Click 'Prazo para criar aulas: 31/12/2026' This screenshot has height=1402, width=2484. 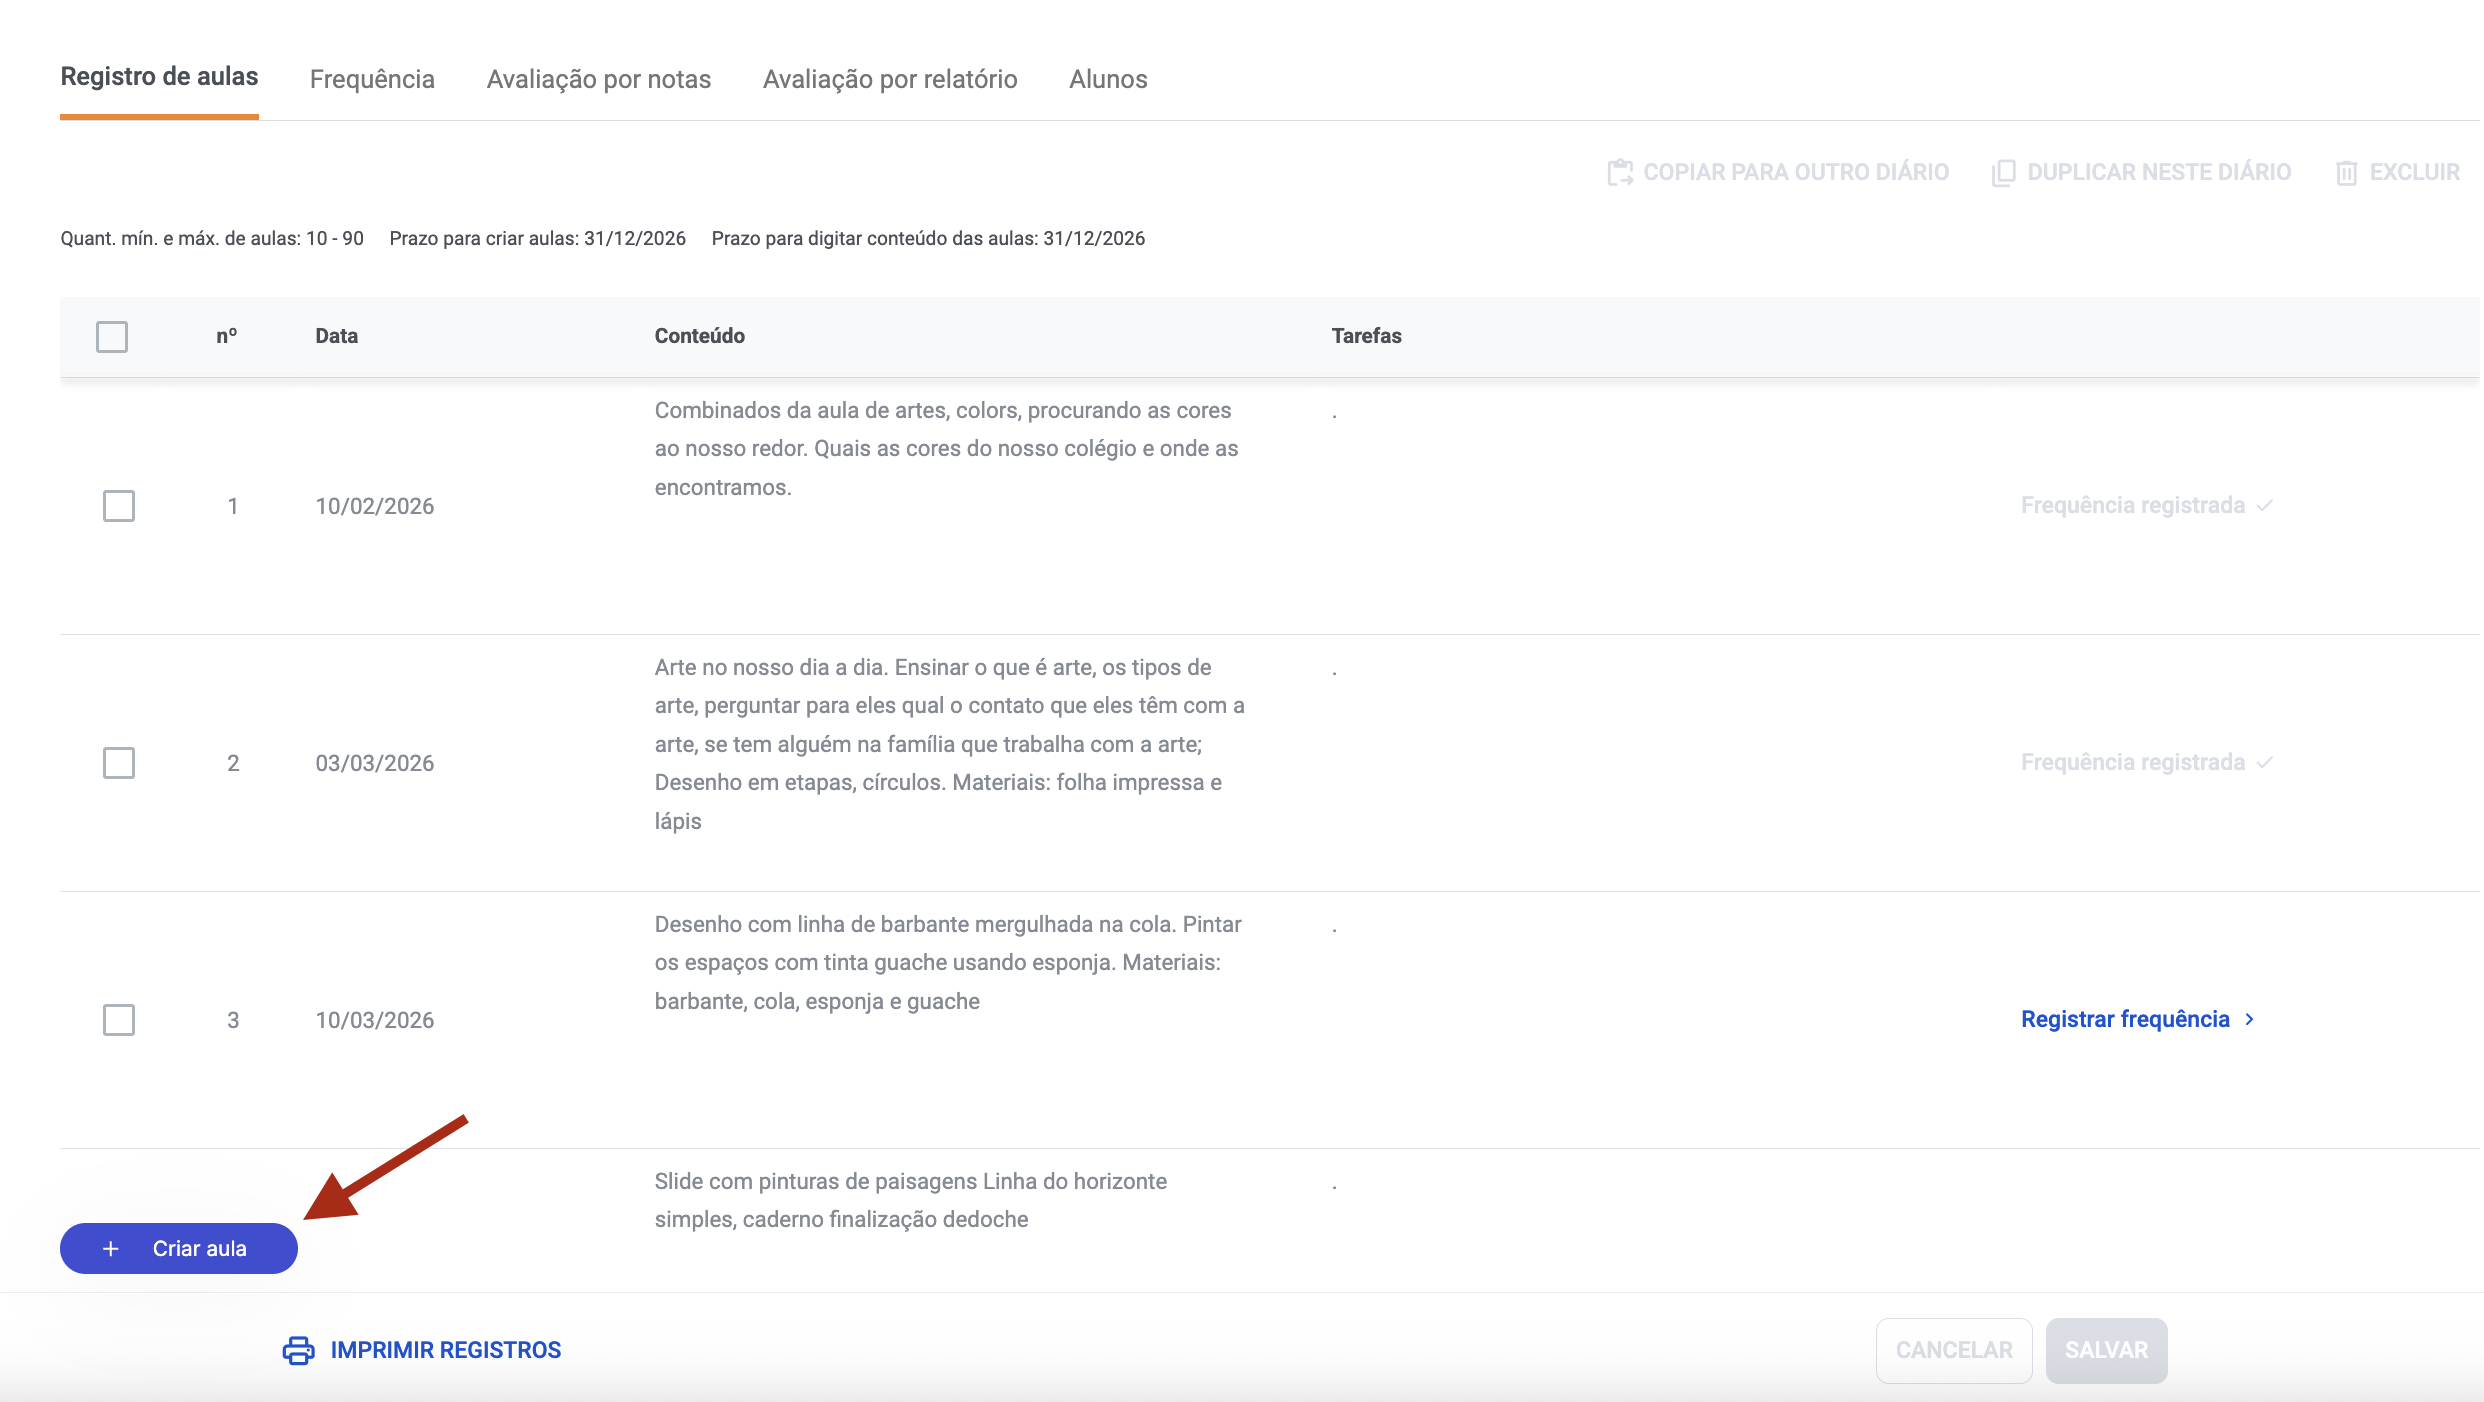coord(538,238)
